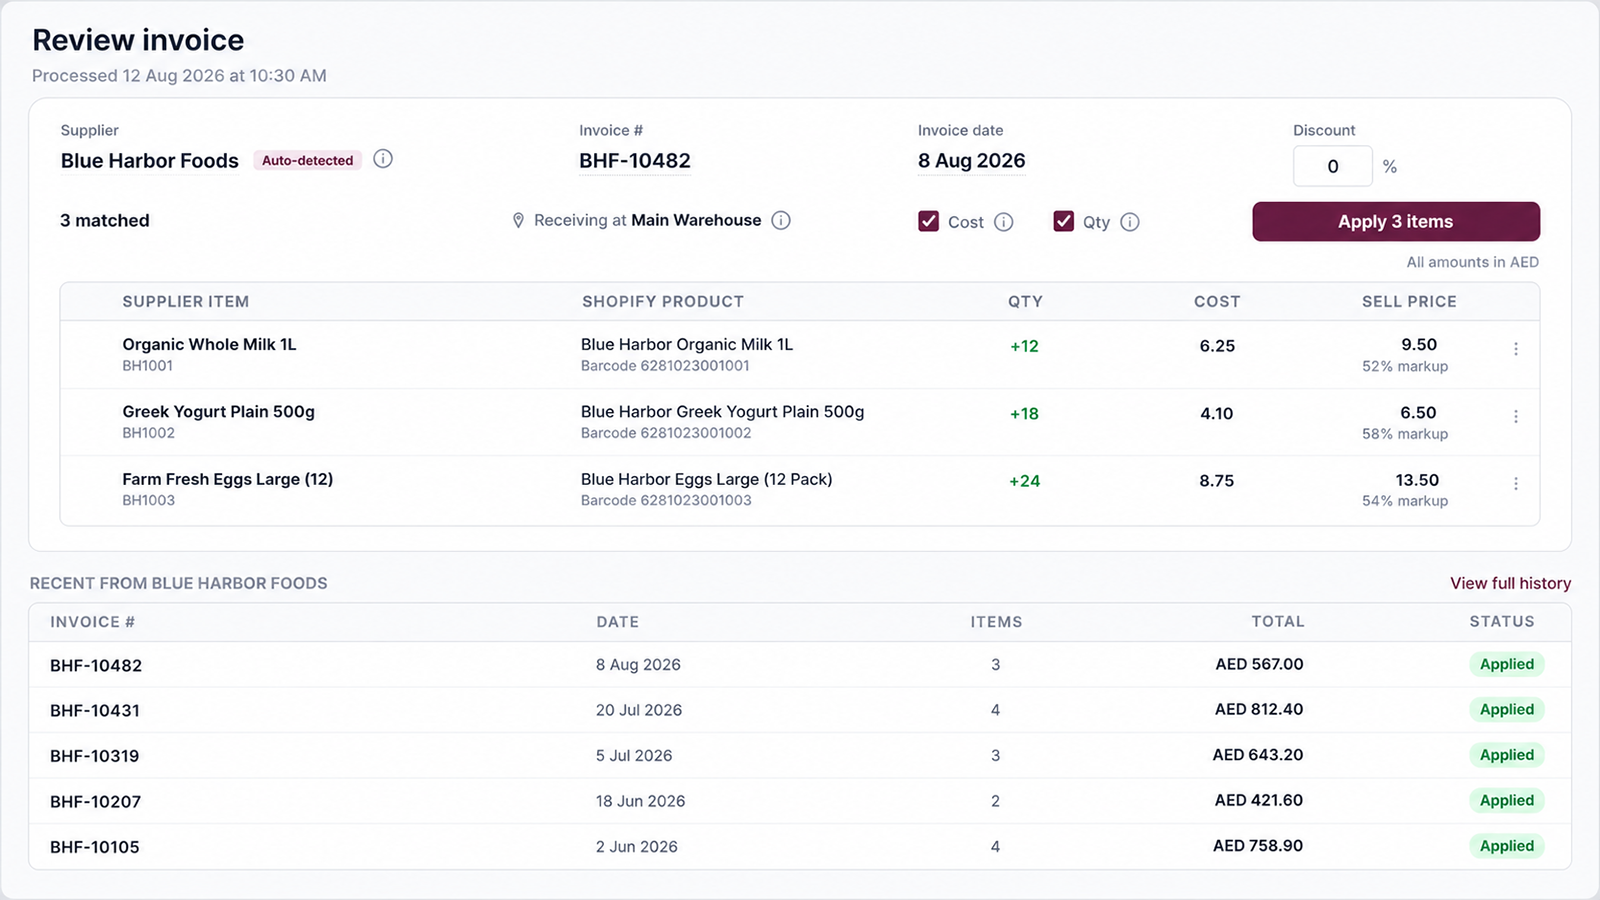Viewport: 1600px width, 900px height.
Task: Open recent invoice BHF-10431 row
Action: point(800,710)
